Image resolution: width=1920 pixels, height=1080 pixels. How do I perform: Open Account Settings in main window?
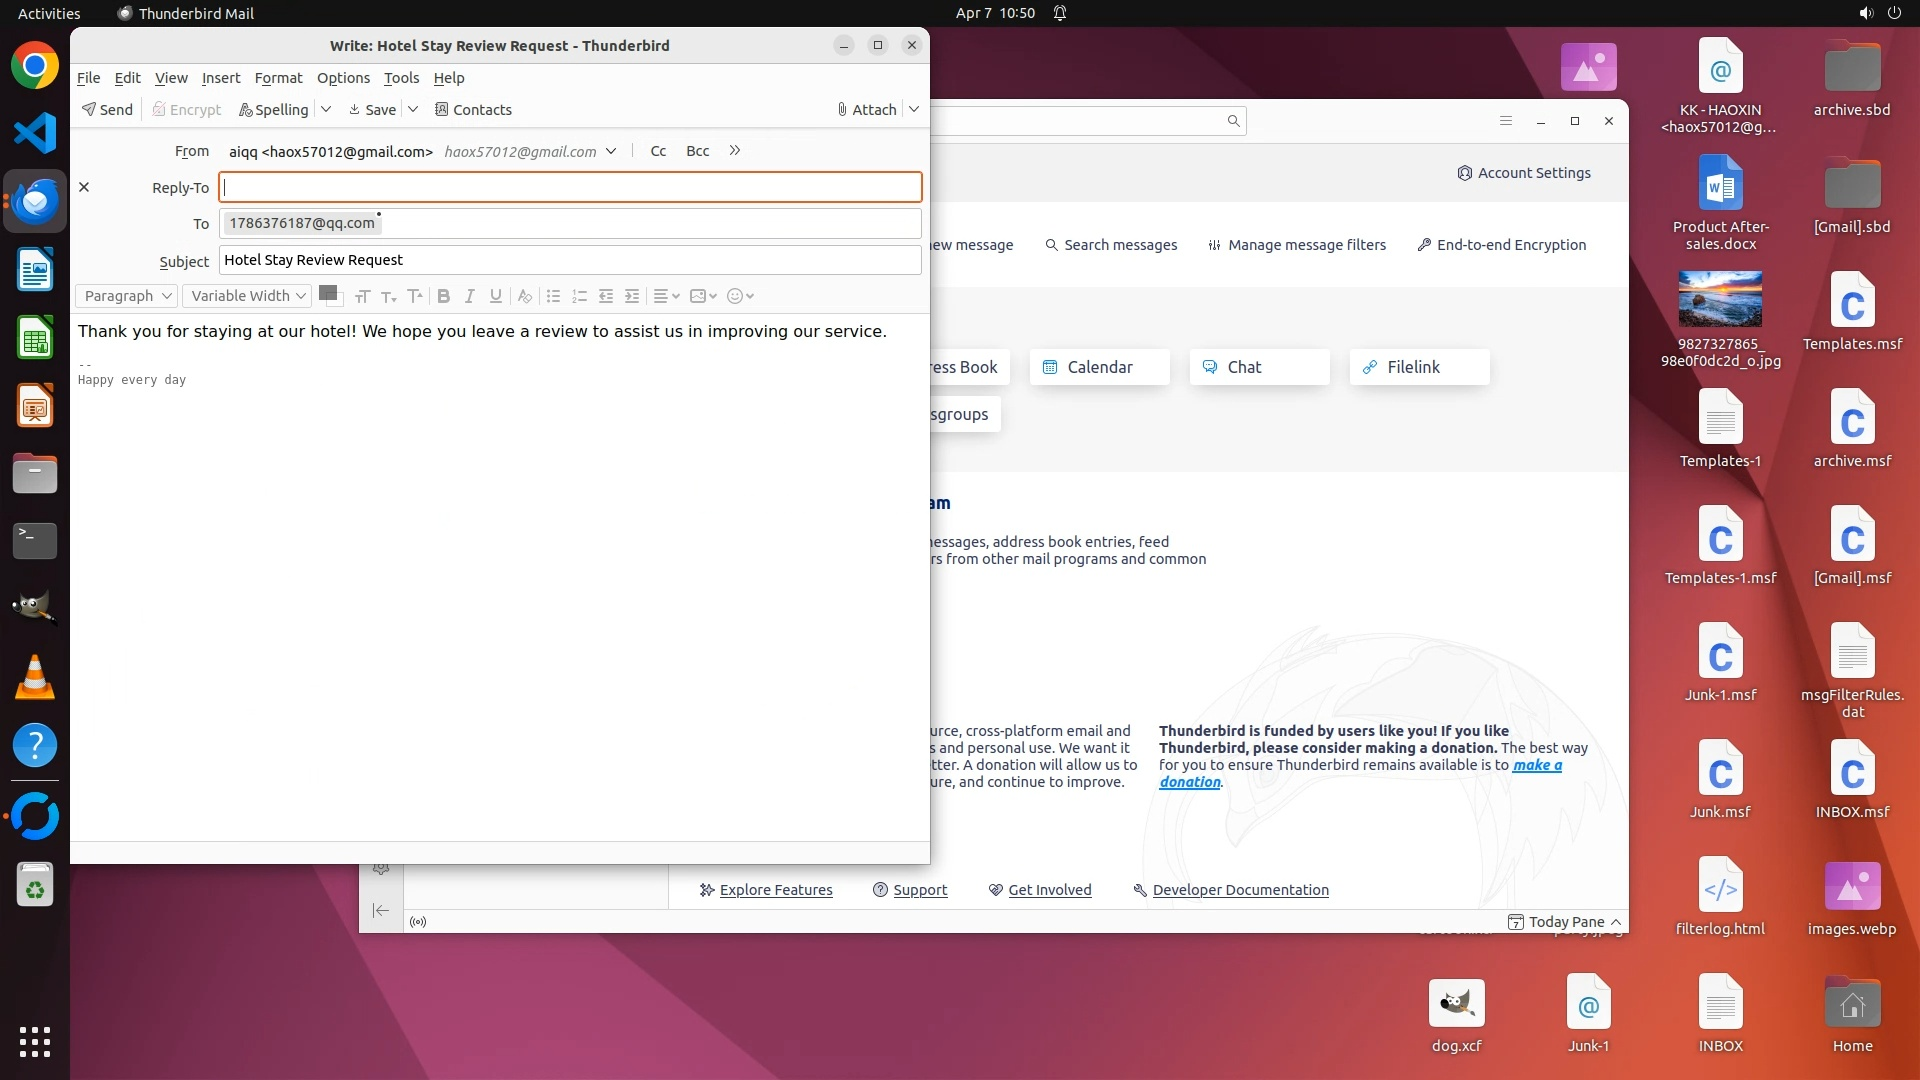[x=1524, y=173]
